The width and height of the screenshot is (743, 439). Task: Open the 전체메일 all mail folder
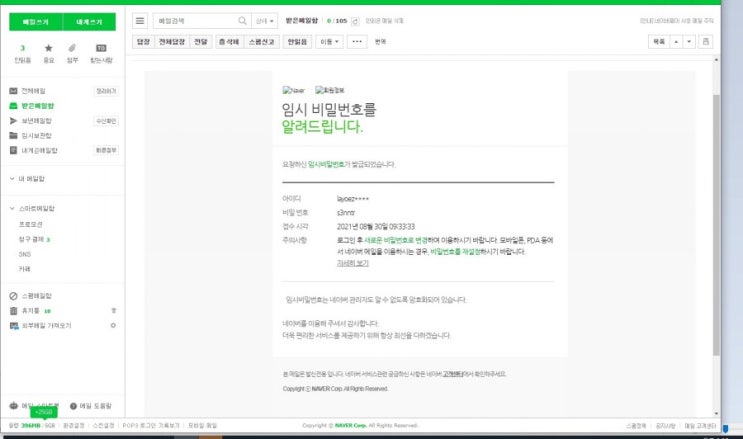[33, 91]
